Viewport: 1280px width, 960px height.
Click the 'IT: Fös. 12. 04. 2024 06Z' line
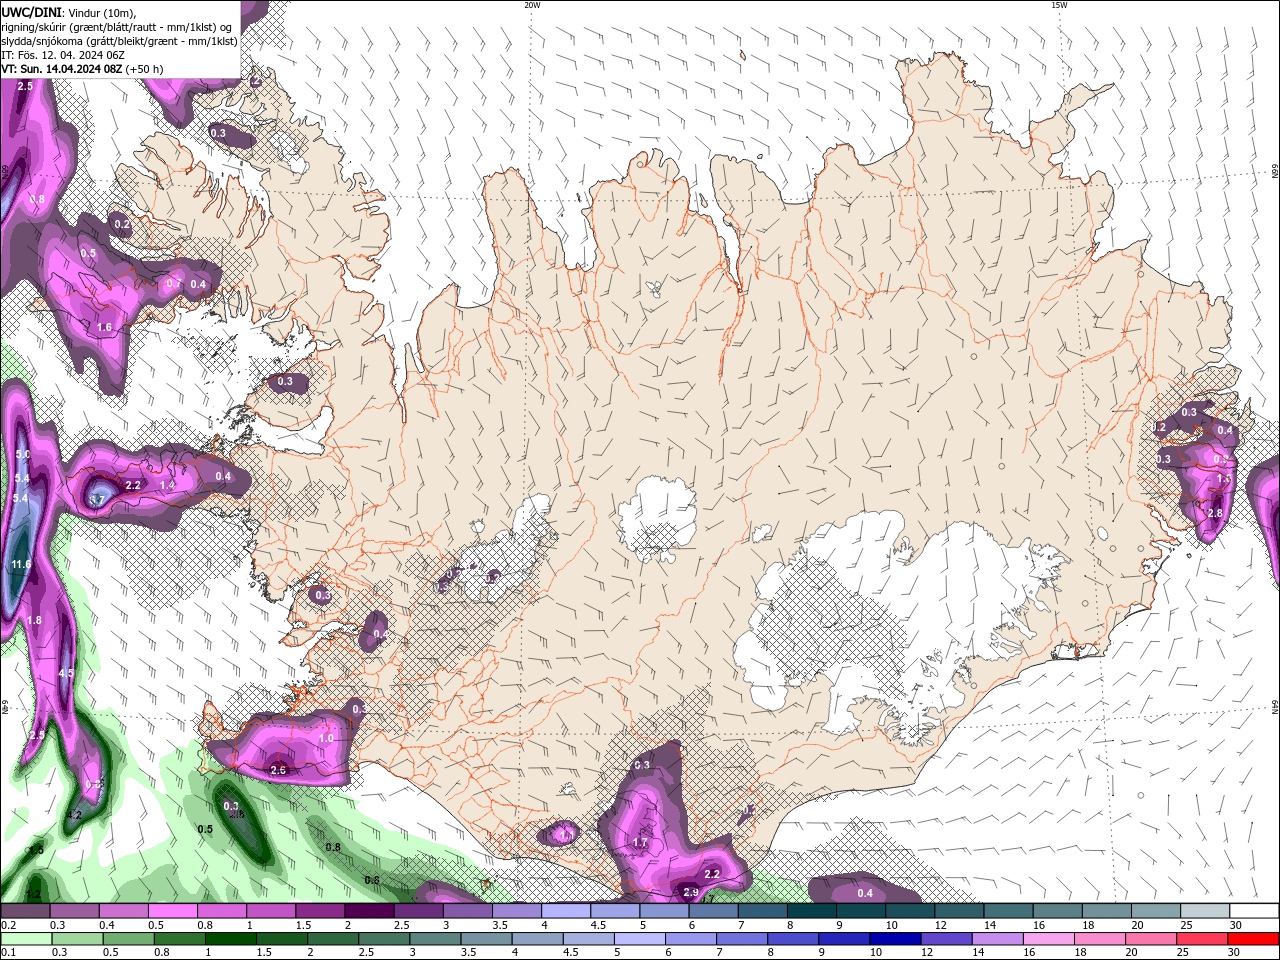63,55
